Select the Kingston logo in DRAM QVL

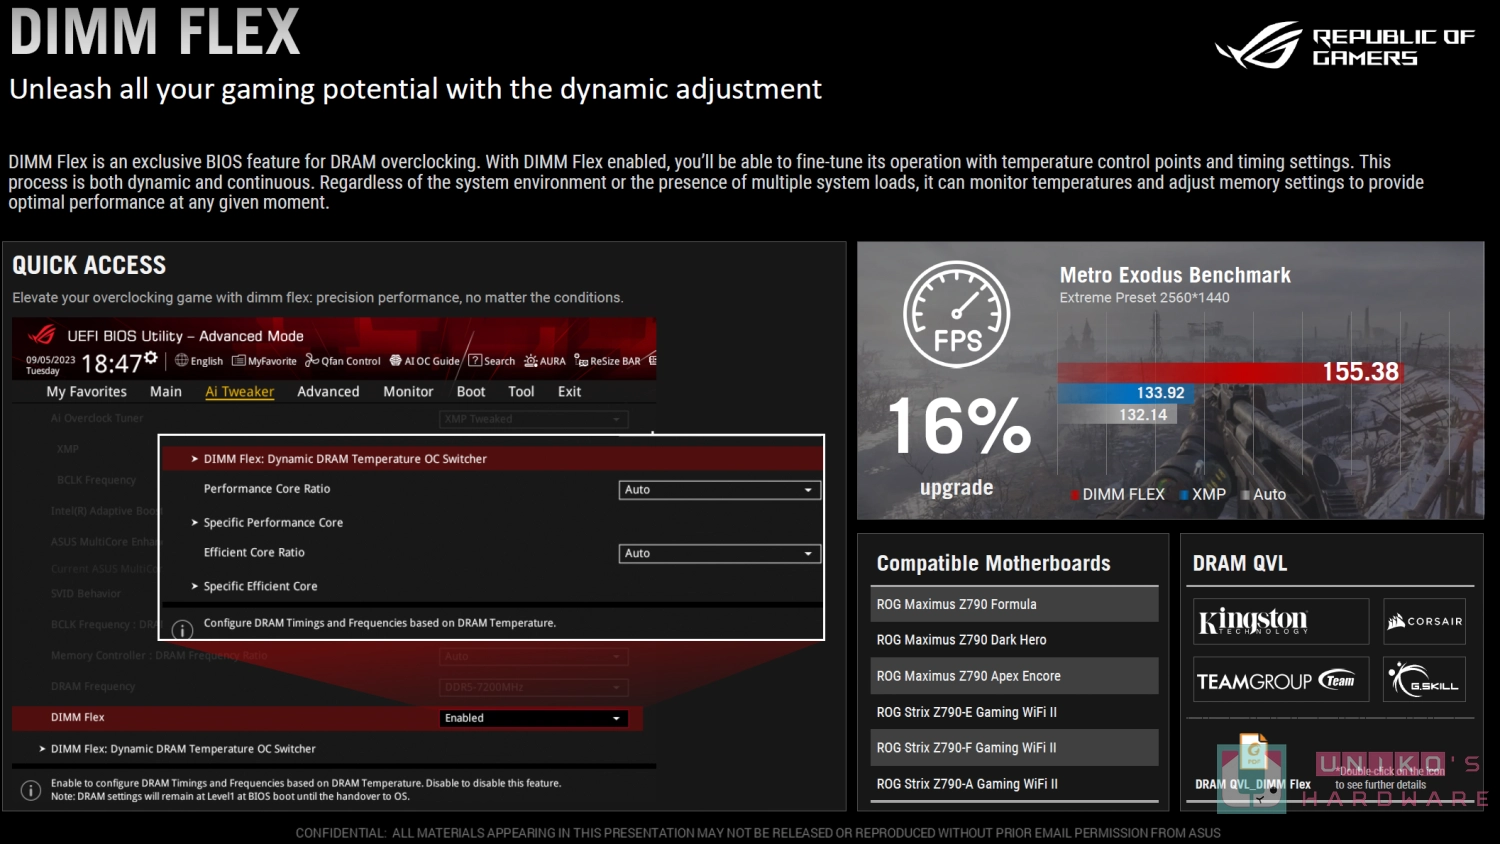[x=1281, y=621]
